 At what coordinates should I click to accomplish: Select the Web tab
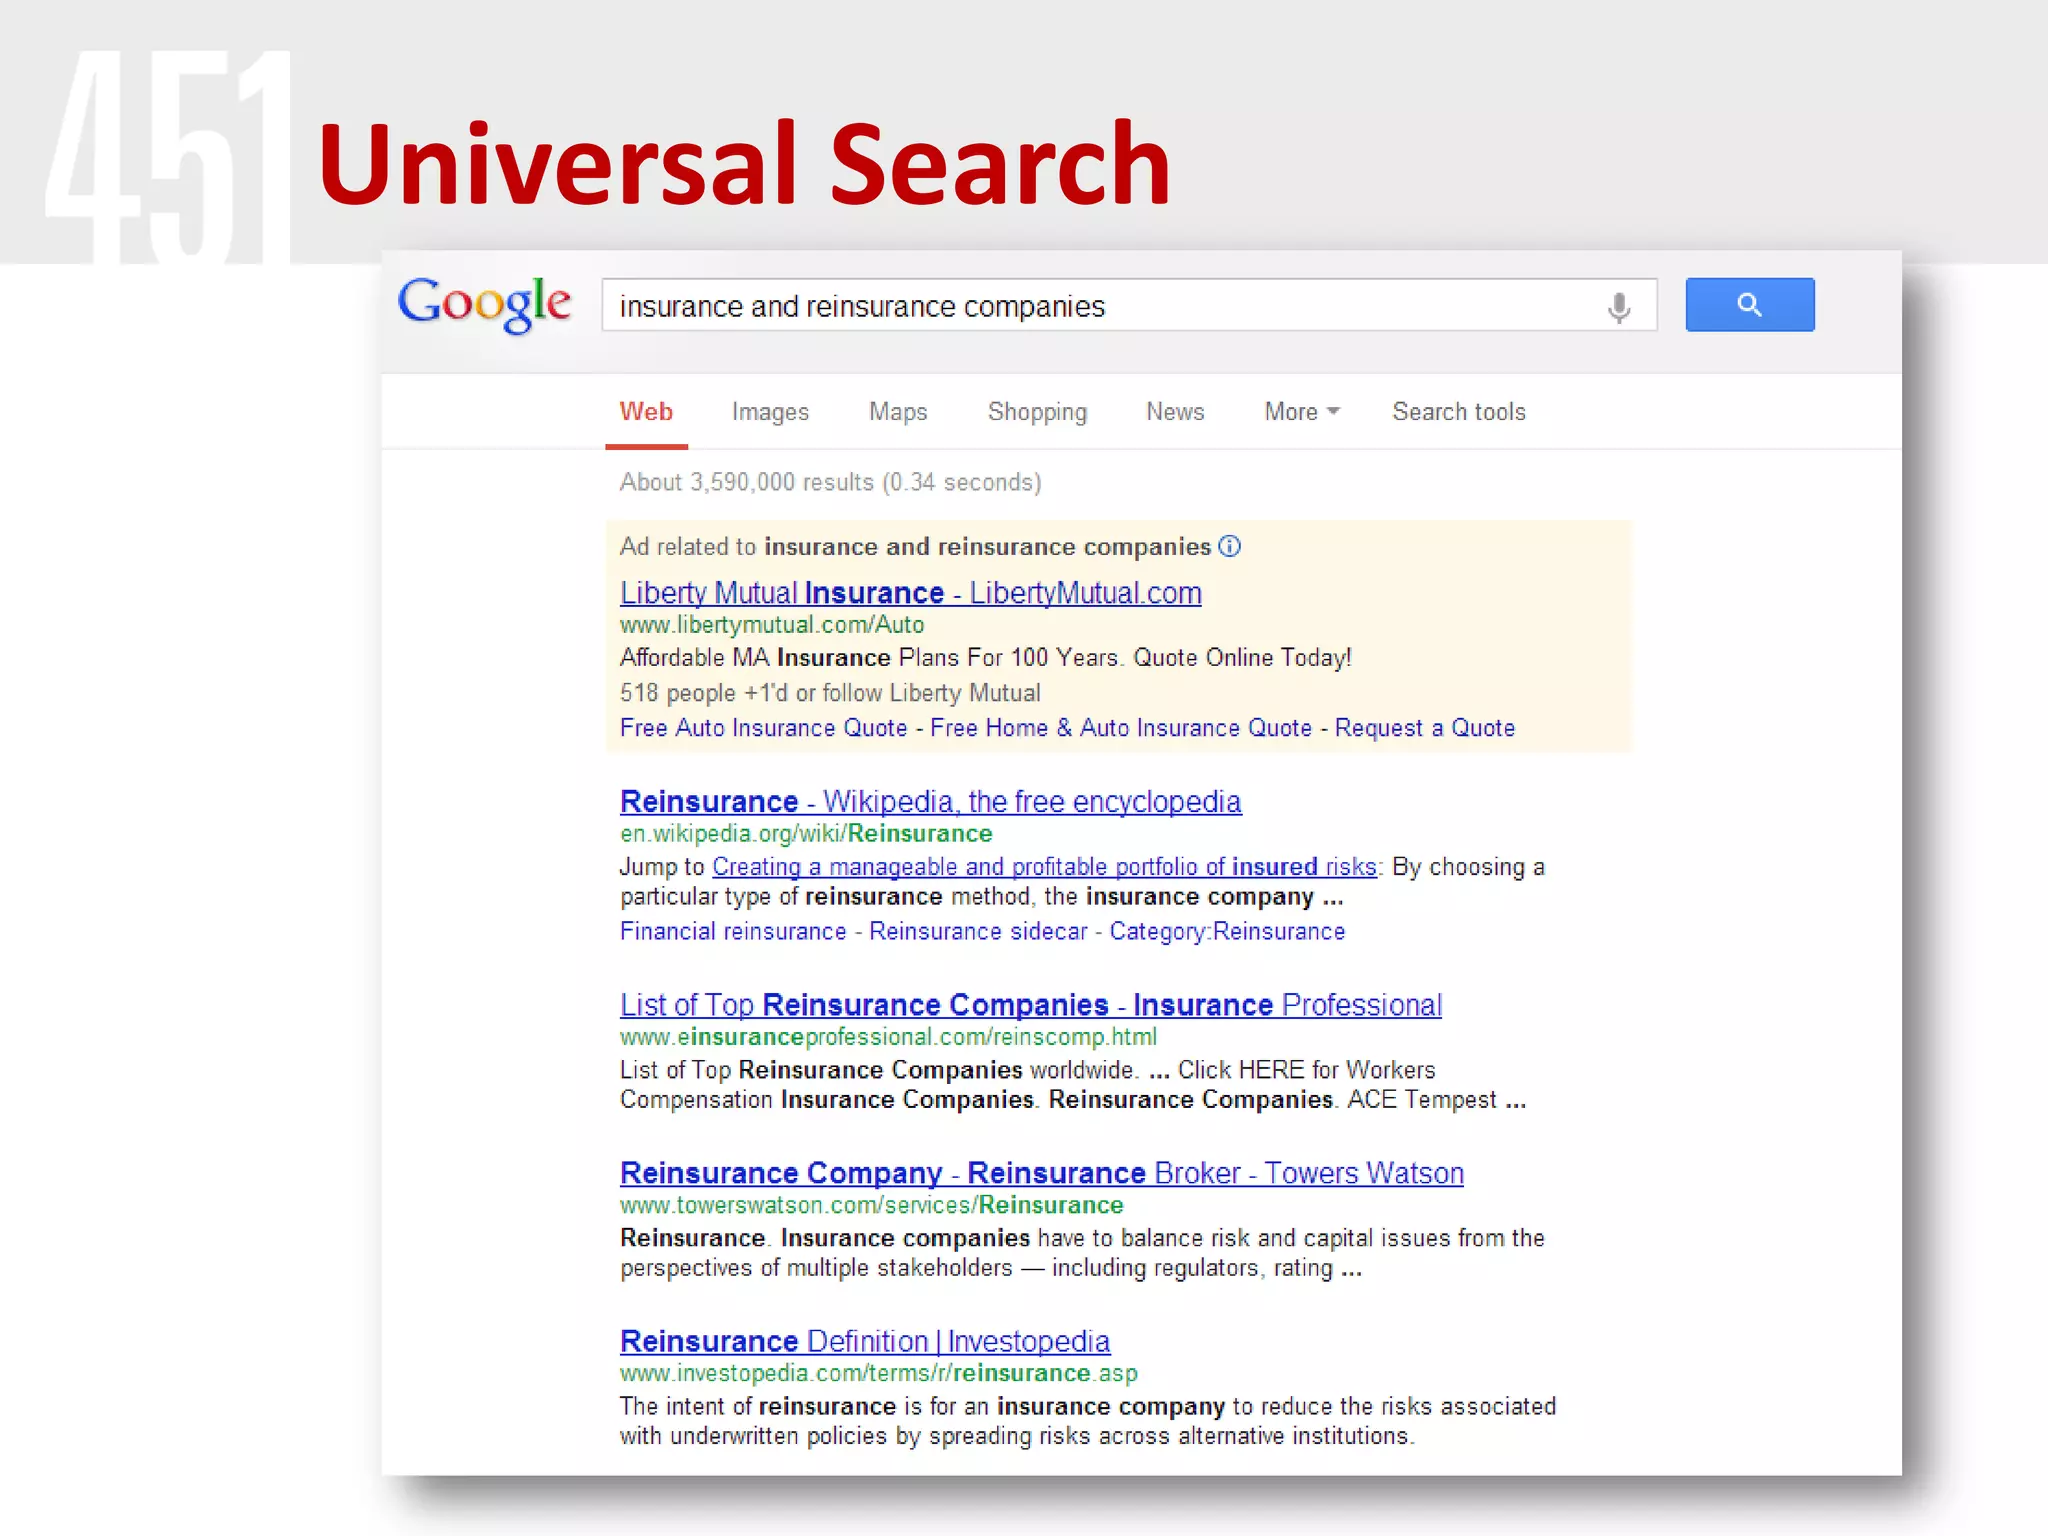coord(646,412)
